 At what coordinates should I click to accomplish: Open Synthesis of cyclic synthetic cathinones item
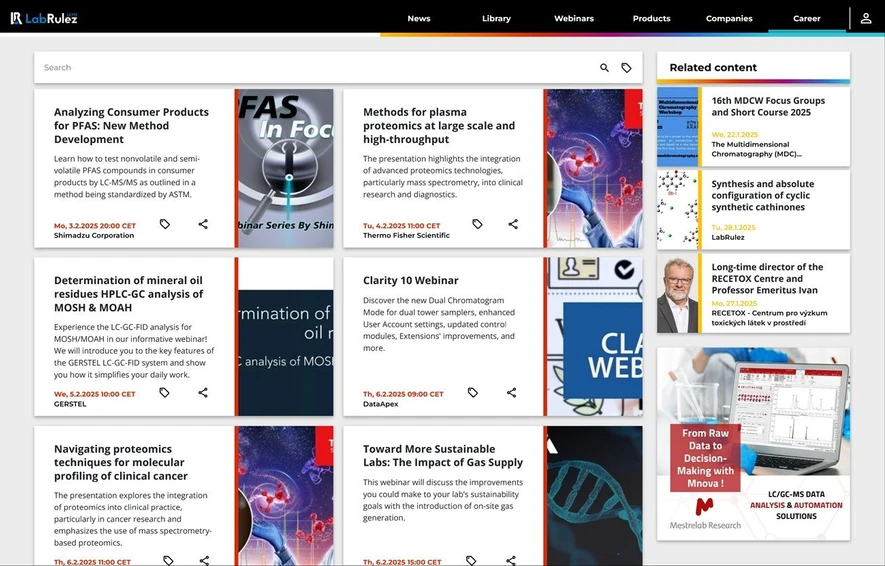[763, 195]
